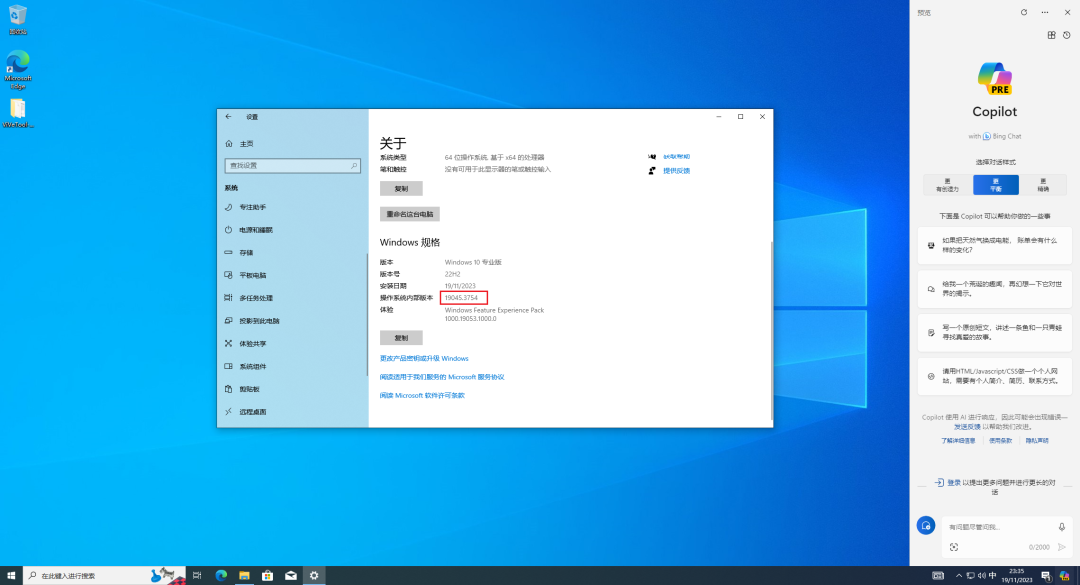Open Copilot recent activity history icon

pyautogui.click(x=1067, y=35)
